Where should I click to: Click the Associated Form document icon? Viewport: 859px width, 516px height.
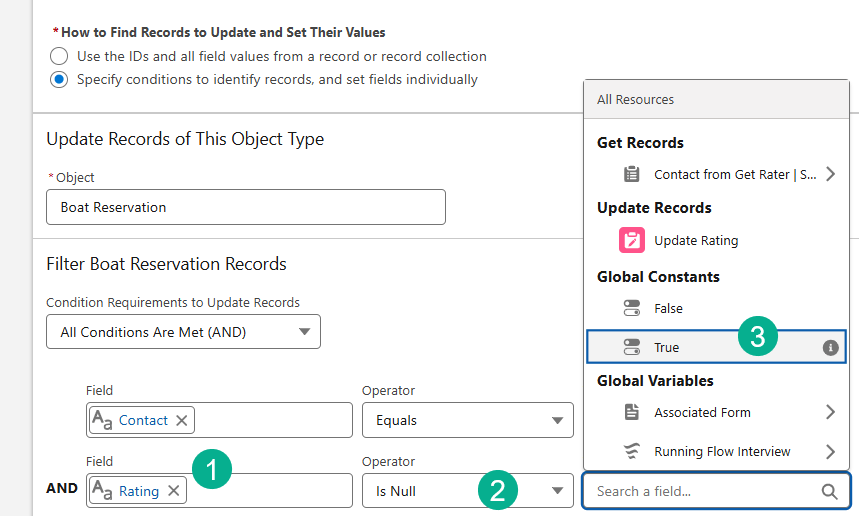point(631,412)
